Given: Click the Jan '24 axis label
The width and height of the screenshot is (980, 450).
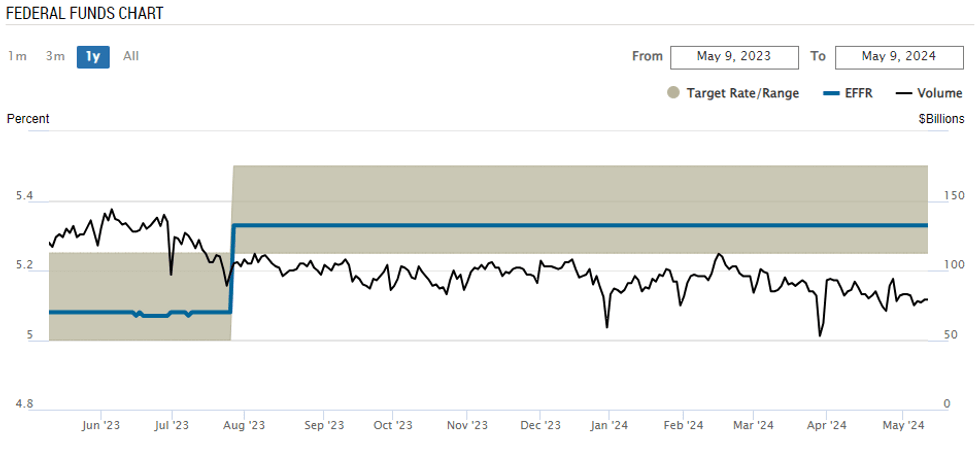Looking at the screenshot, I should coord(611,425).
